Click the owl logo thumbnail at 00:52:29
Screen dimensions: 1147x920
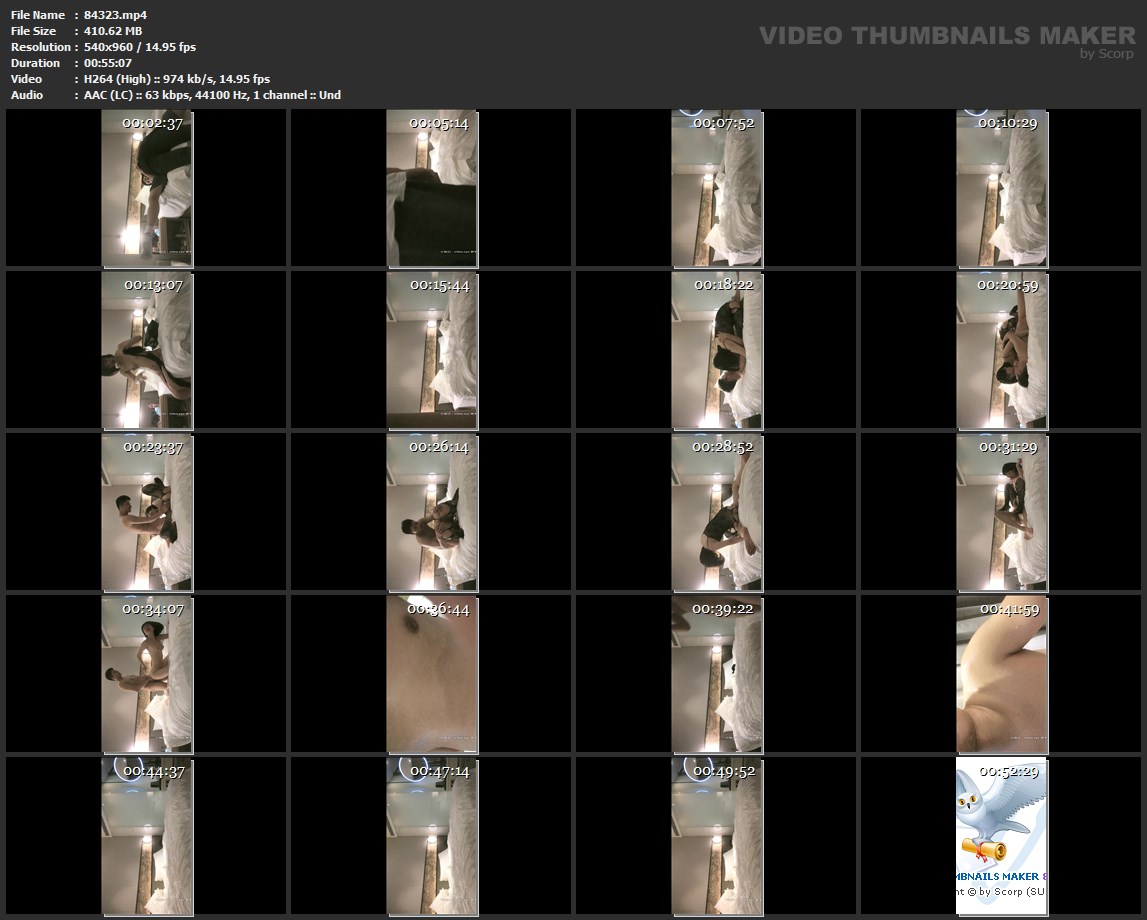(1002, 836)
